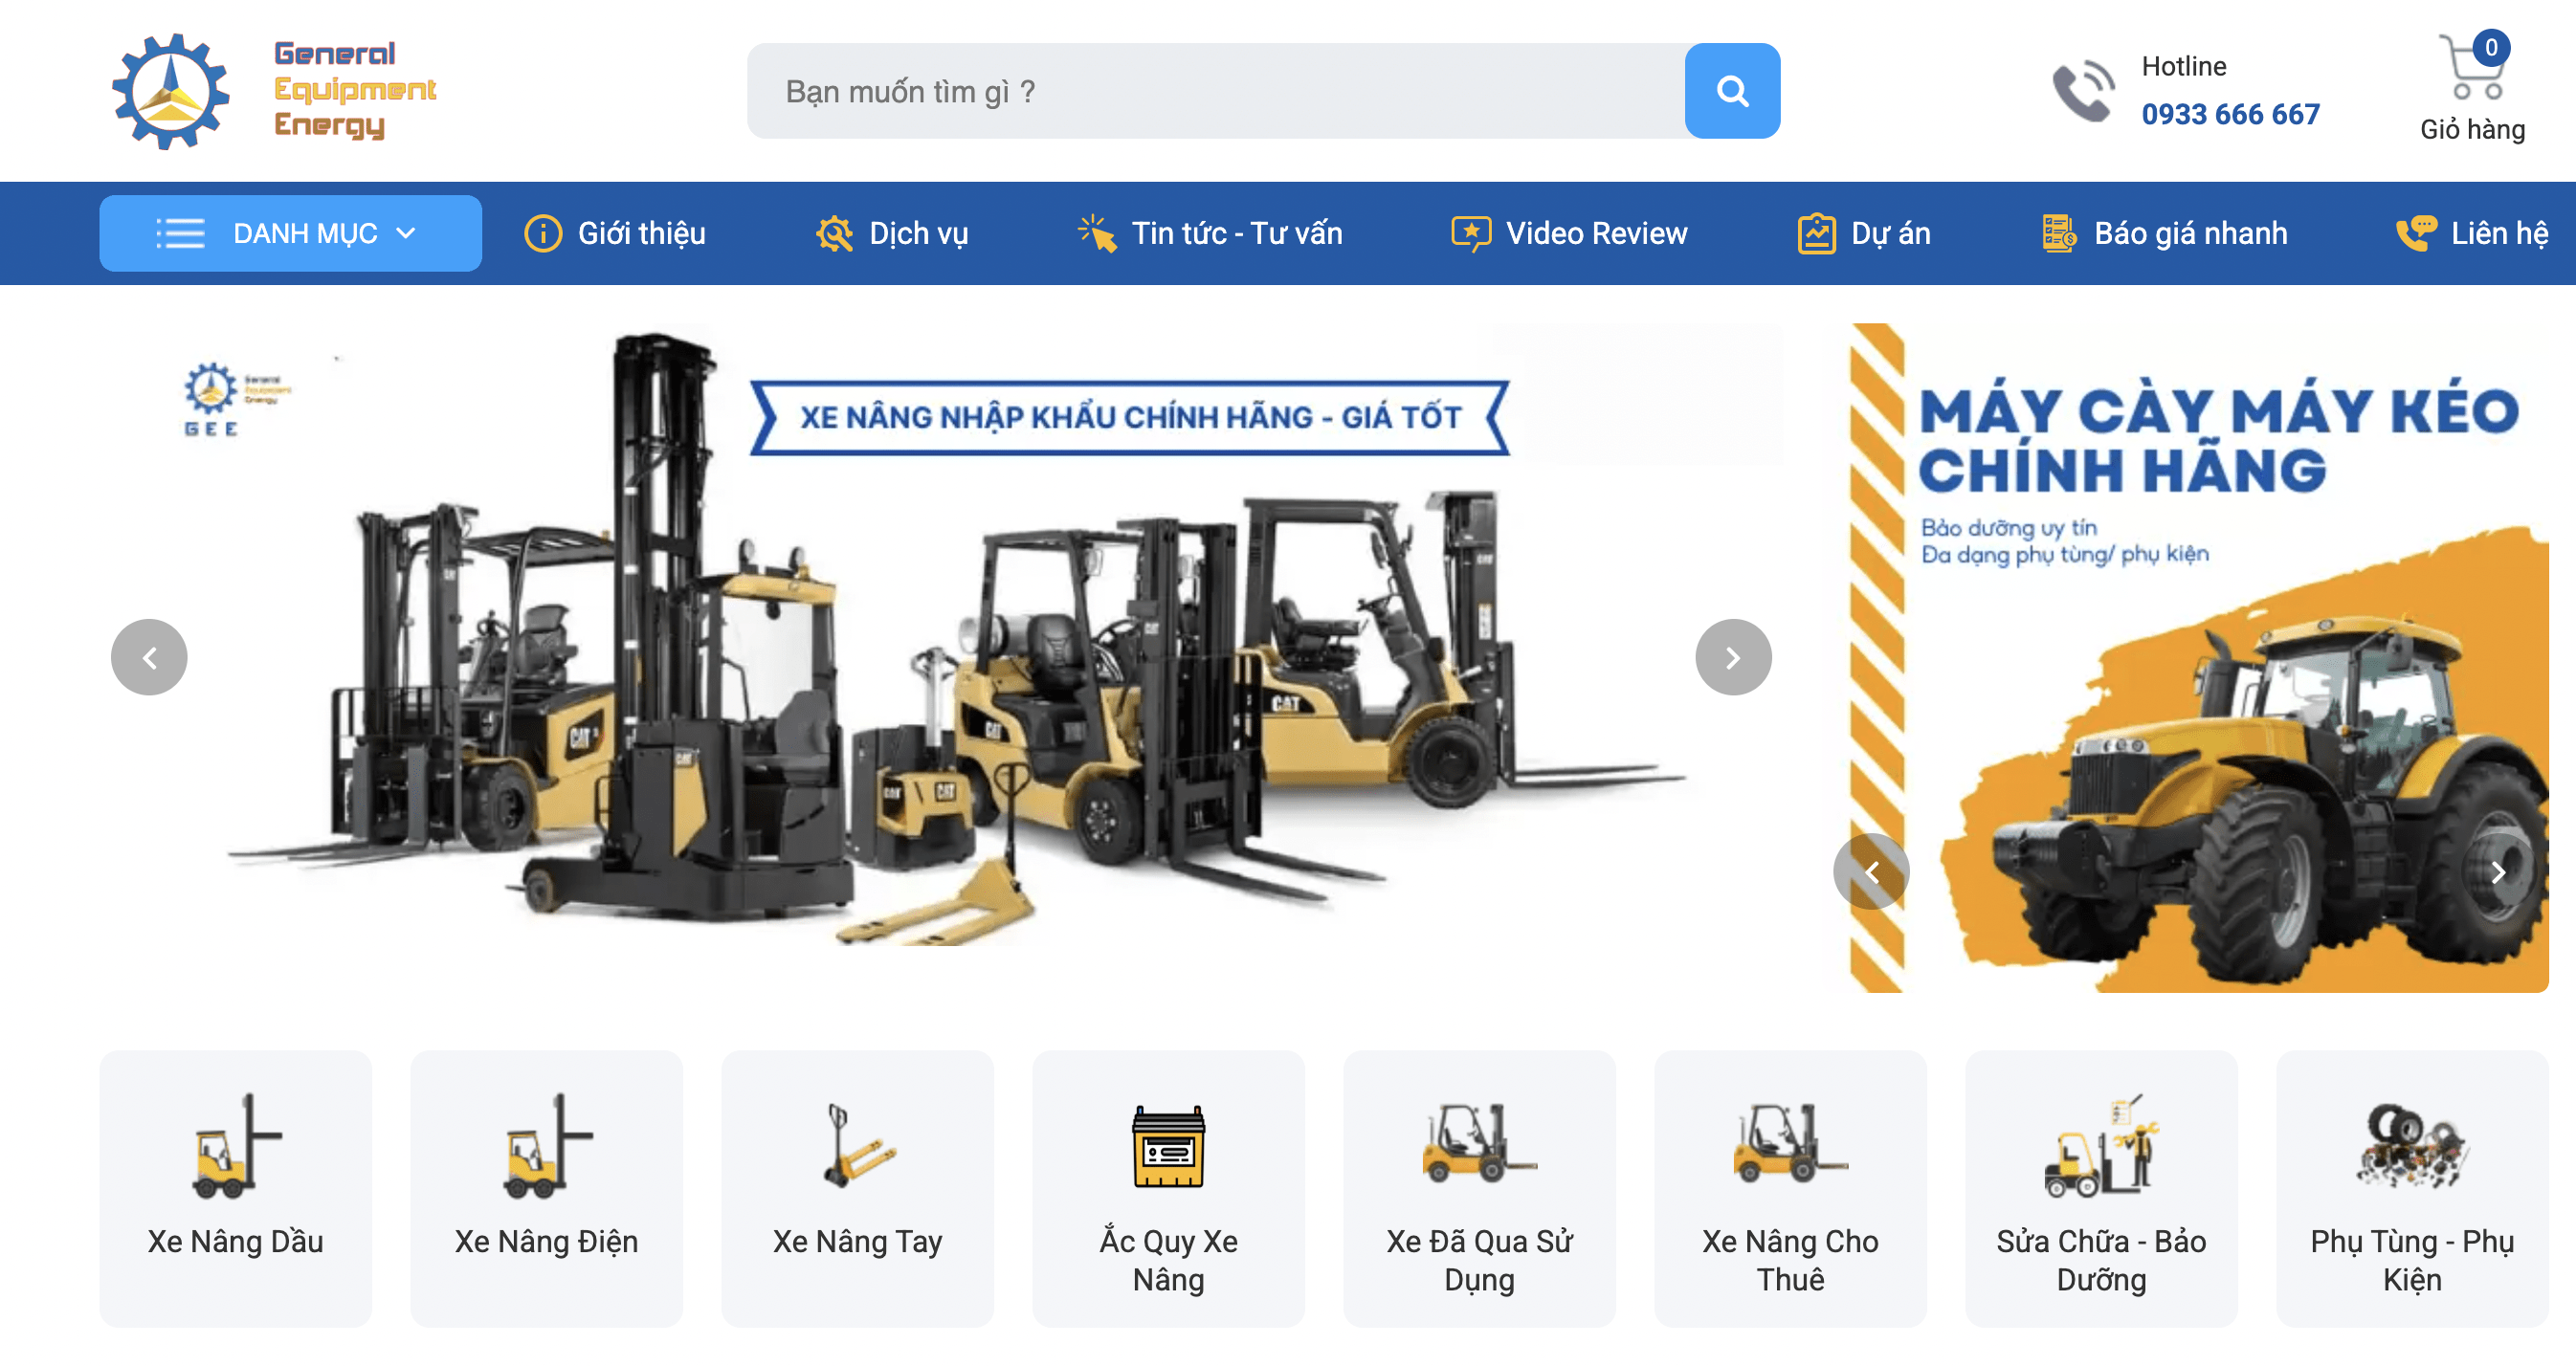Screen dimensions: 2576x1366
Task: Click the General Equipment Energy gear logo
Action: click(x=171, y=91)
